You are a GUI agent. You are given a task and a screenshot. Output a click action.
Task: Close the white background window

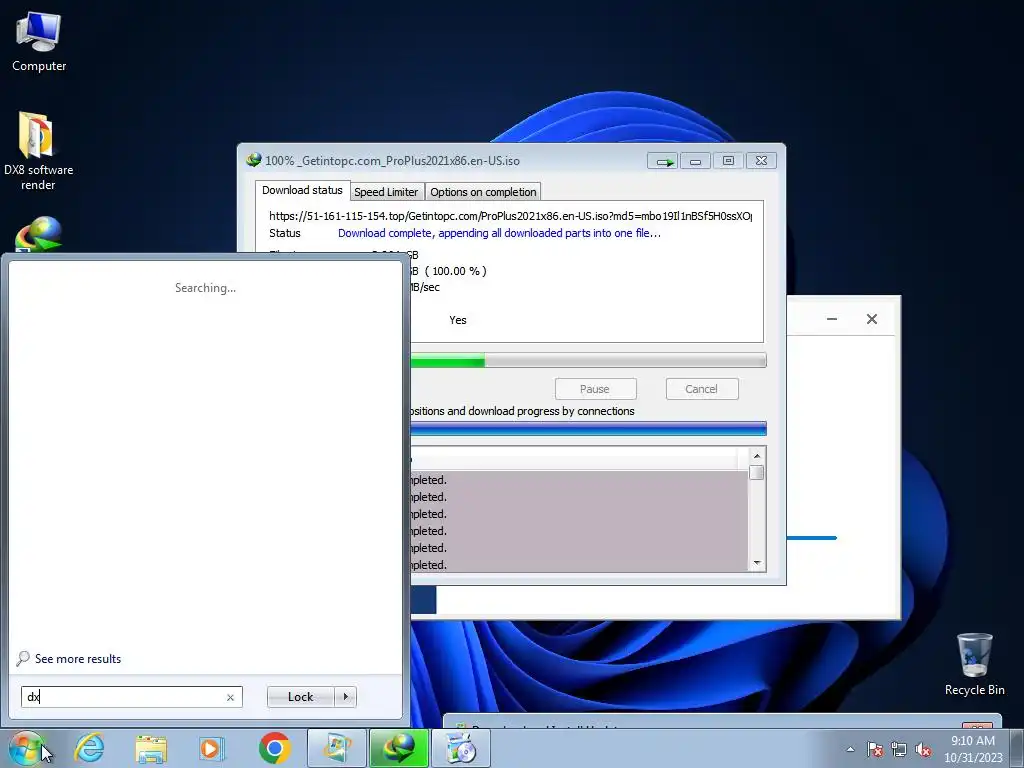(872, 319)
